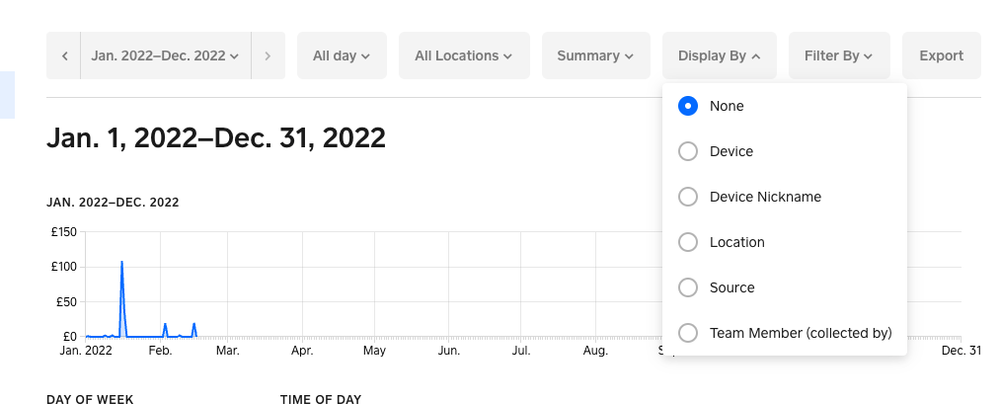This screenshot has width=999, height=416.
Task: Open the Filter By dropdown
Action: pyautogui.click(x=838, y=56)
